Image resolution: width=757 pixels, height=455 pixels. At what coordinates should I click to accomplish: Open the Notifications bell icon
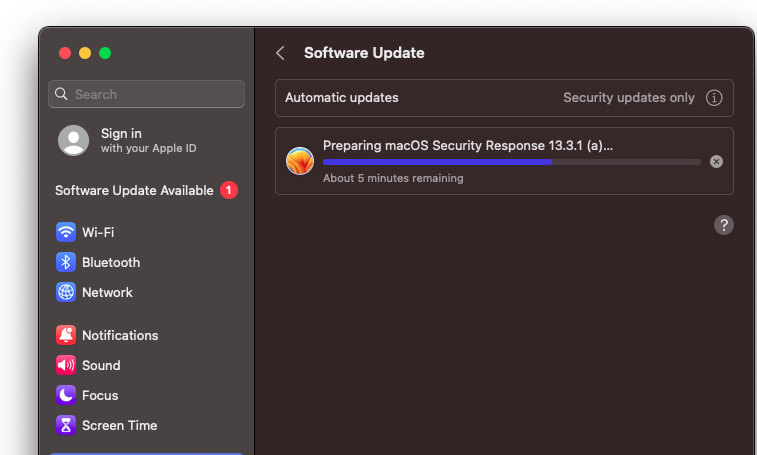tap(66, 335)
